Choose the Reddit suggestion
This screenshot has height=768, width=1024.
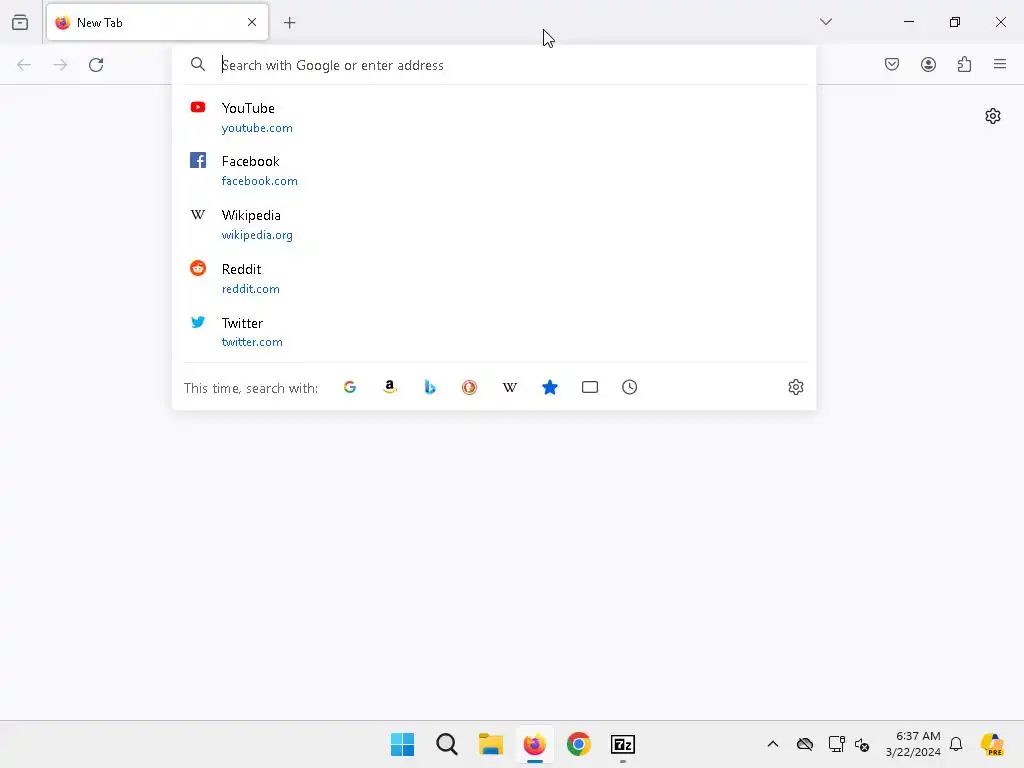(494, 278)
